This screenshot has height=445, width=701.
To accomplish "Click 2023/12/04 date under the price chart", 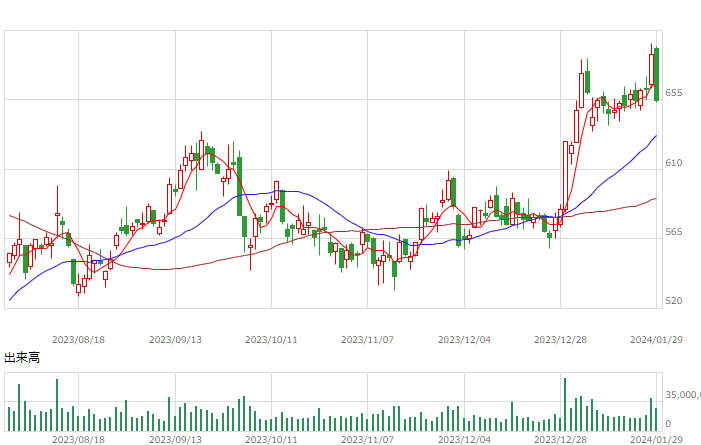I will [x=465, y=340].
